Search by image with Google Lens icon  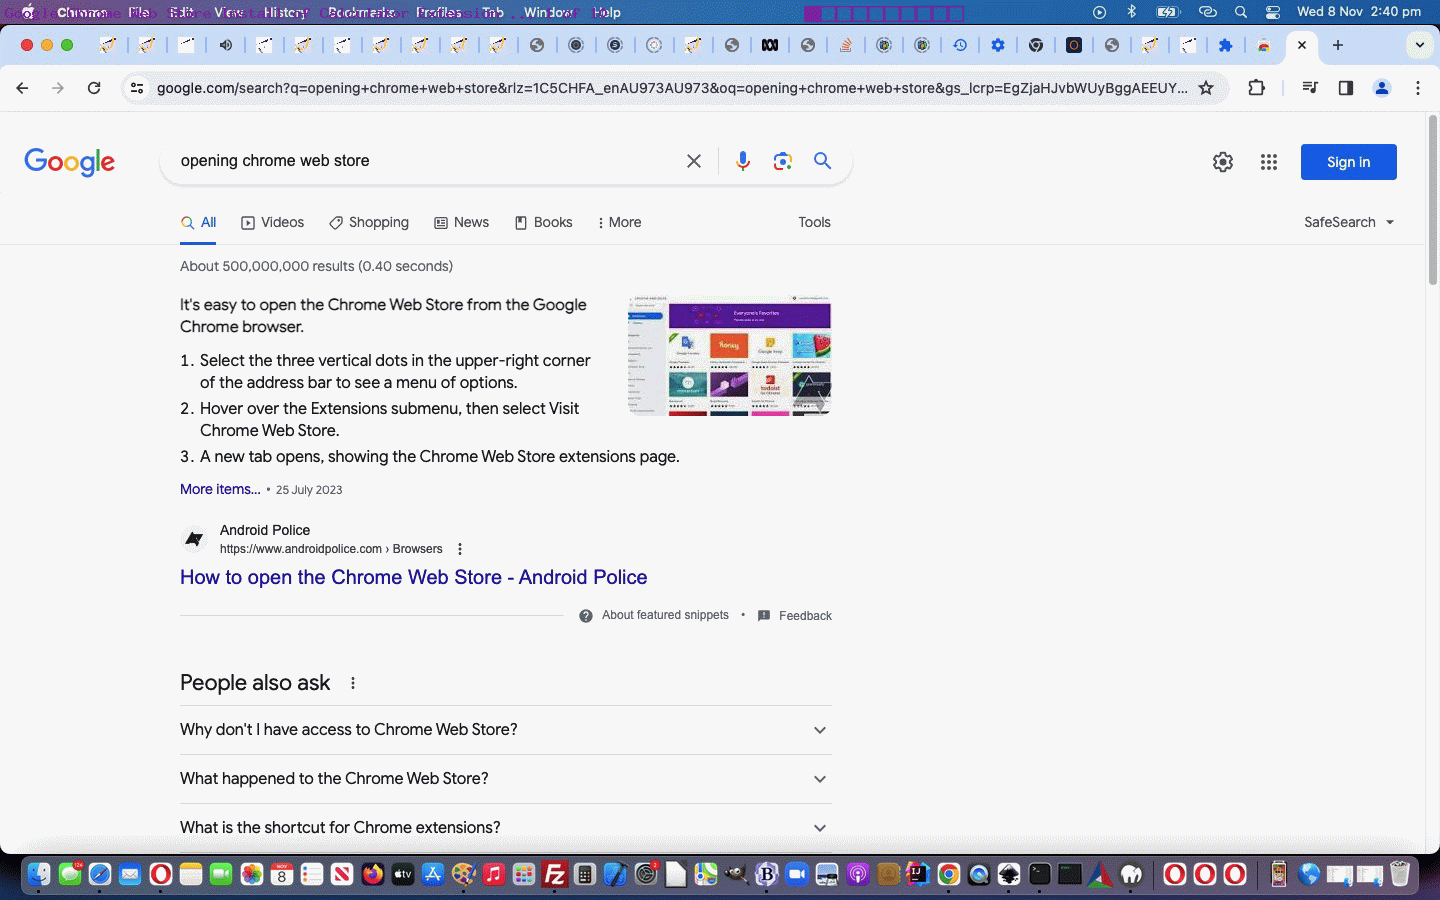click(783, 161)
